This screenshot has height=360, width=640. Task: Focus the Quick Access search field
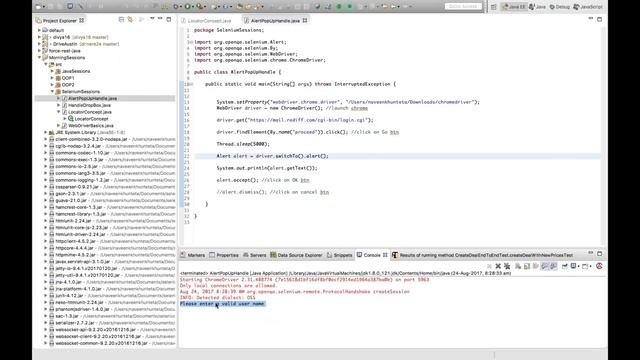click(463, 7)
